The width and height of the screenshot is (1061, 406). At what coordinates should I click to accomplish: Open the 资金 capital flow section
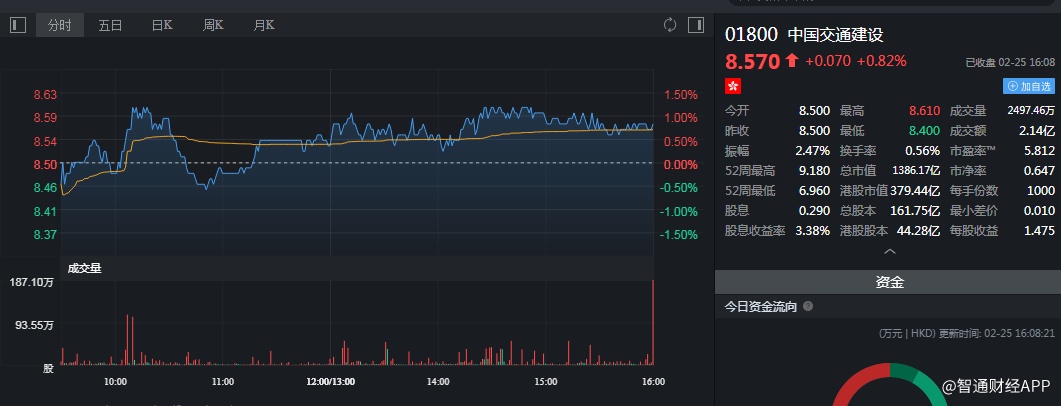[889, 283]
